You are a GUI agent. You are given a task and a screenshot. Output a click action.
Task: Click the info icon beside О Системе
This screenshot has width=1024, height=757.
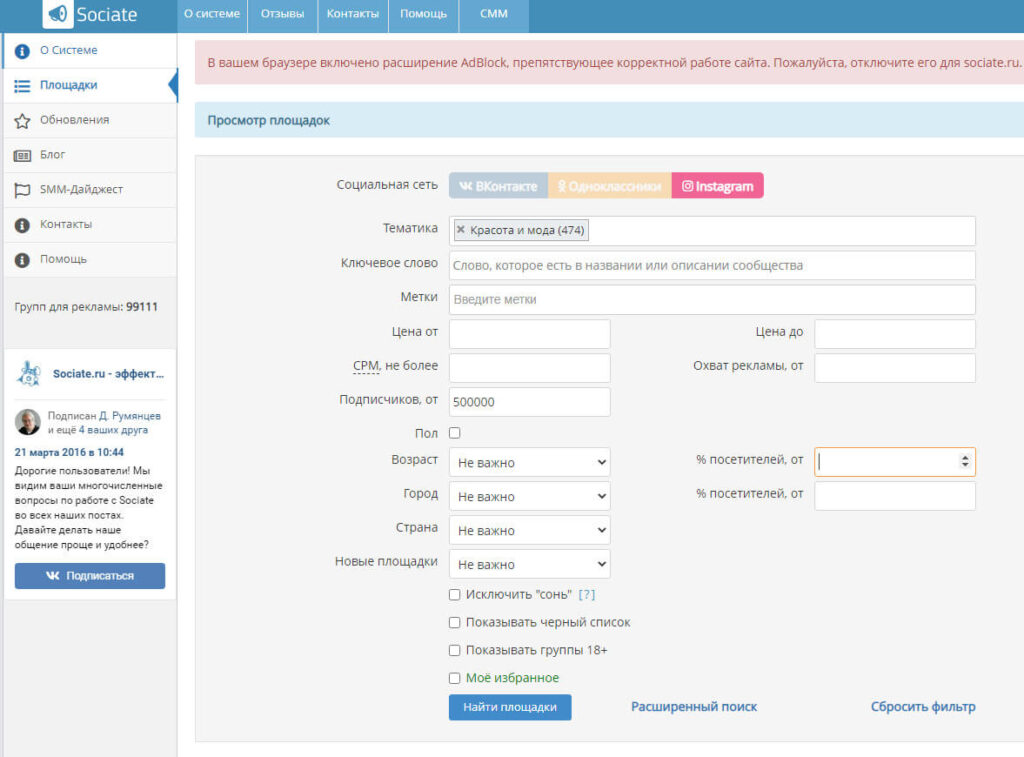point(22,51)
